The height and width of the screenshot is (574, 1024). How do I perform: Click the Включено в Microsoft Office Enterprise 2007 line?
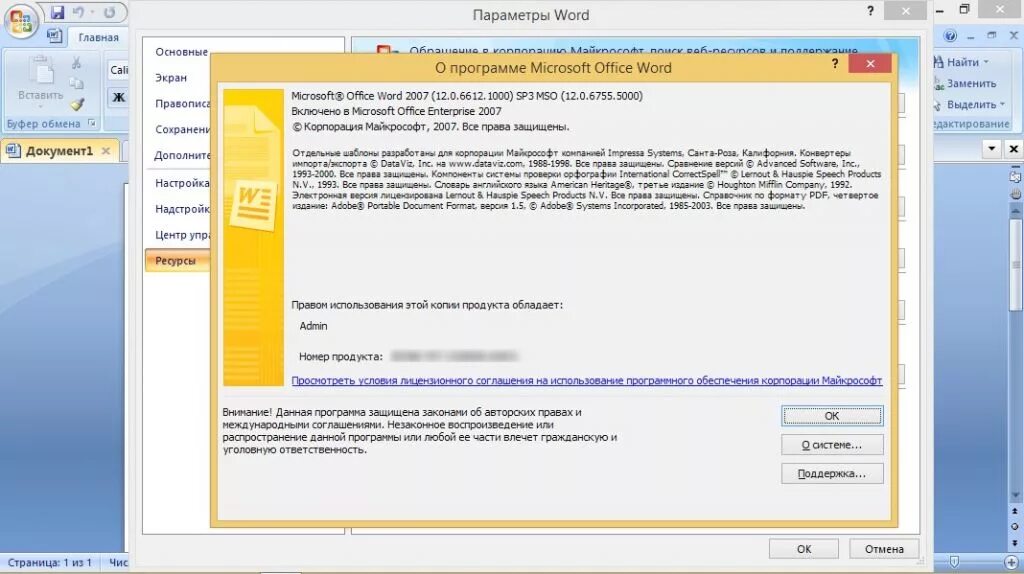[396, 112]
